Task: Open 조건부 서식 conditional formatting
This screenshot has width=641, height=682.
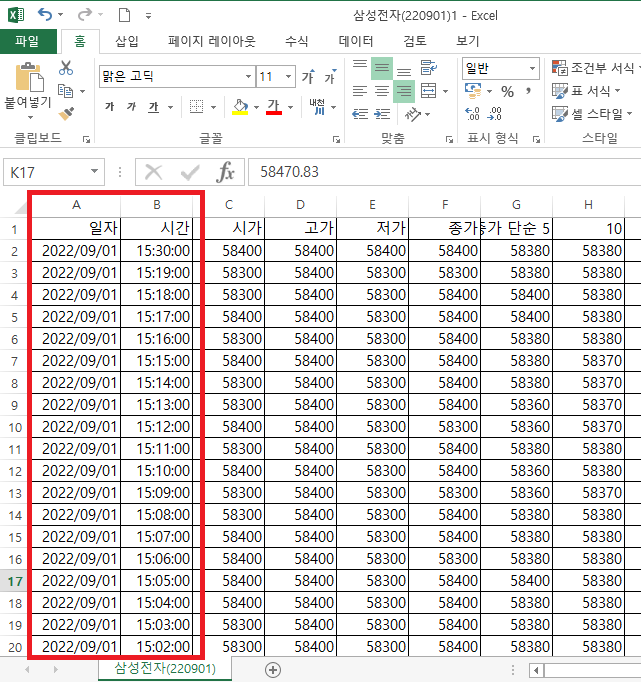Action: [x=595, y=68]
